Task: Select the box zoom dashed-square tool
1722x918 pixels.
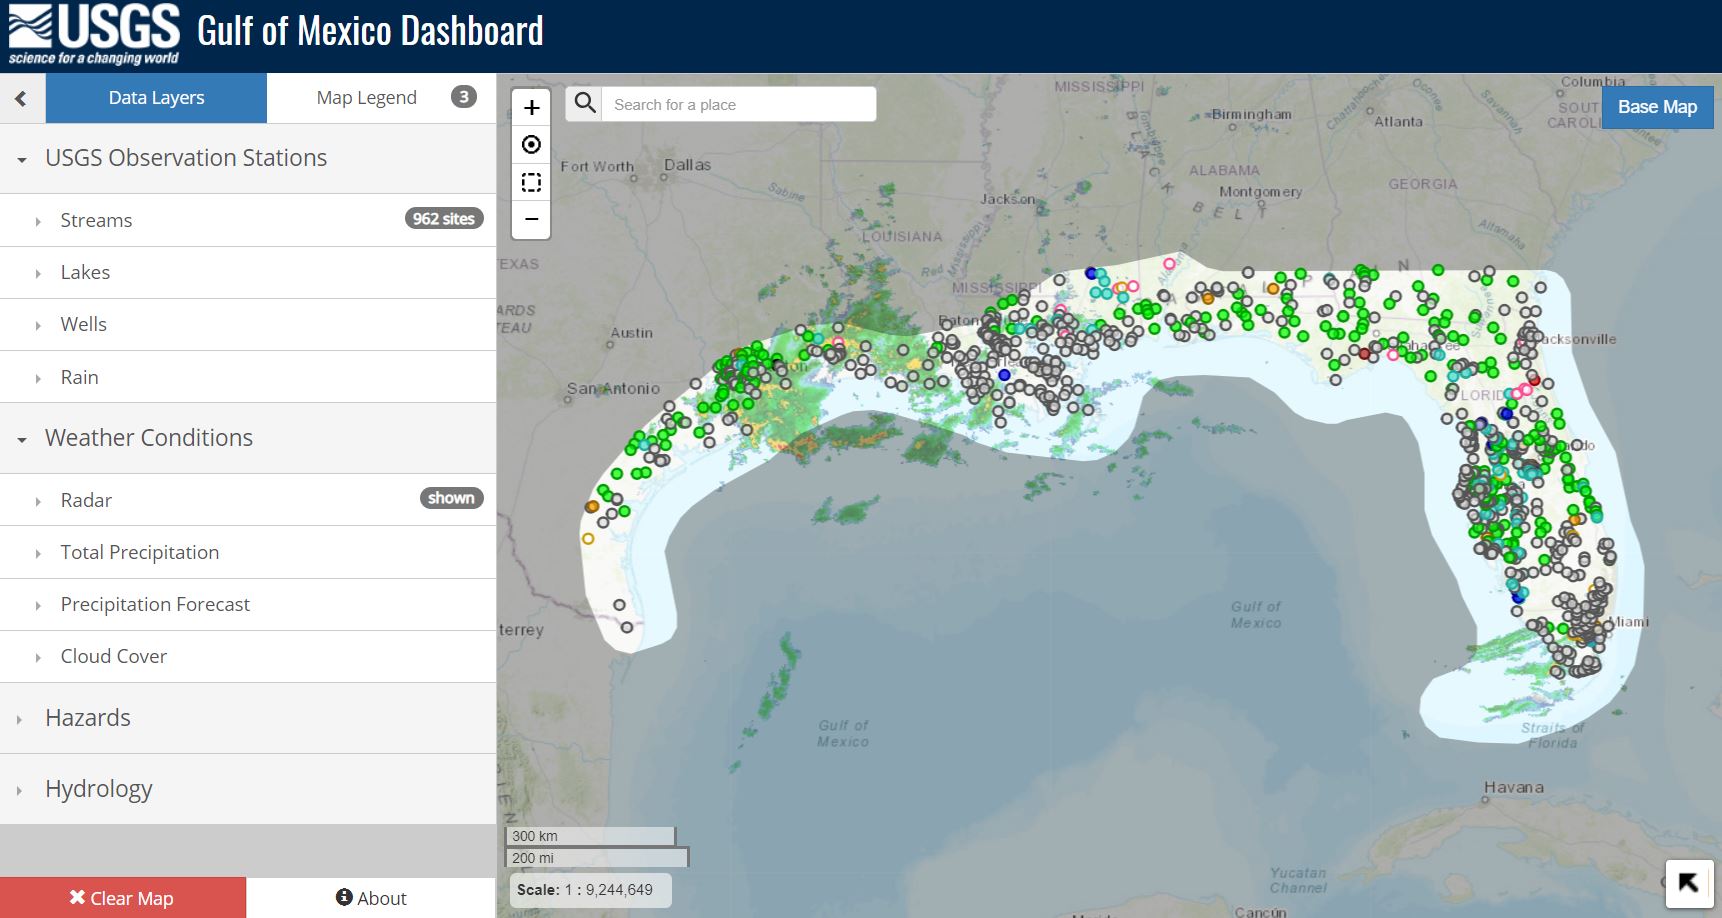Action: (531, 182)
